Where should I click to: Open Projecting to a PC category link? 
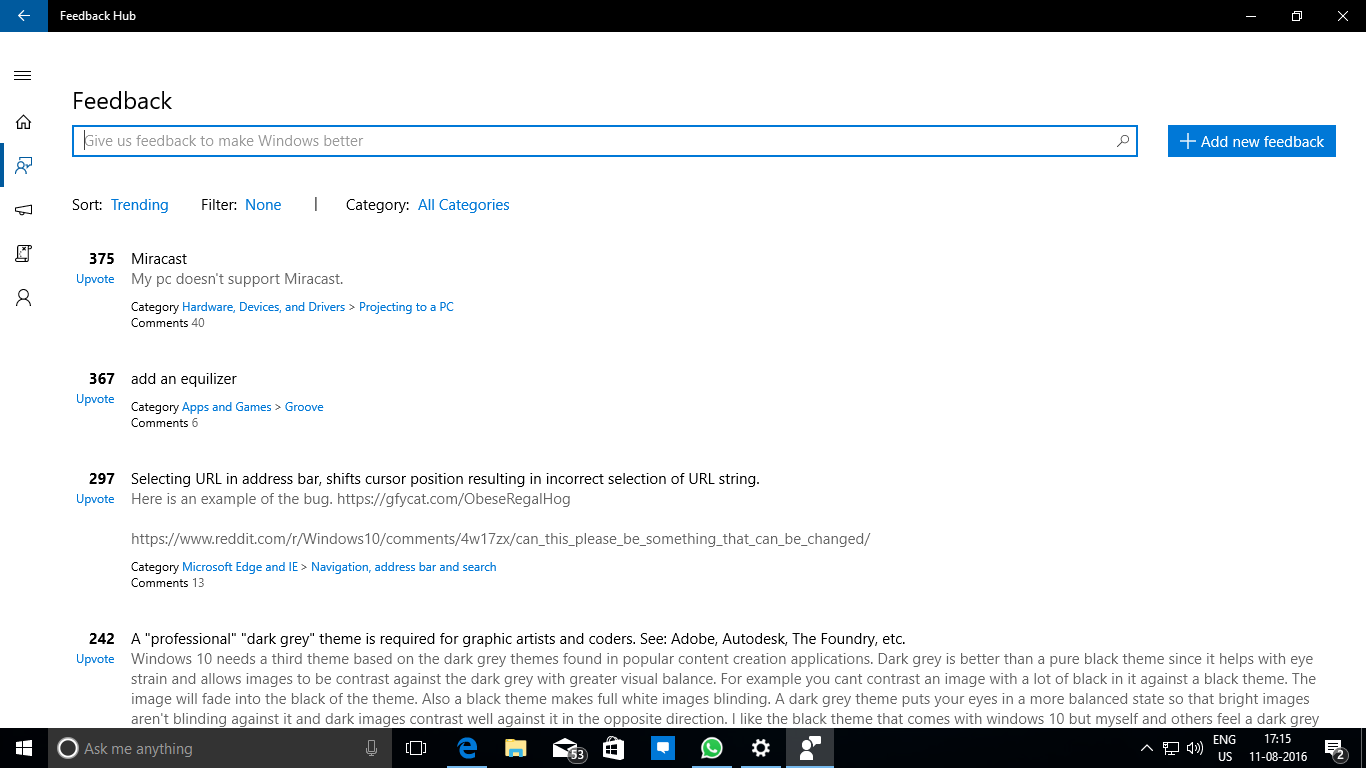(x=406, y=307)
